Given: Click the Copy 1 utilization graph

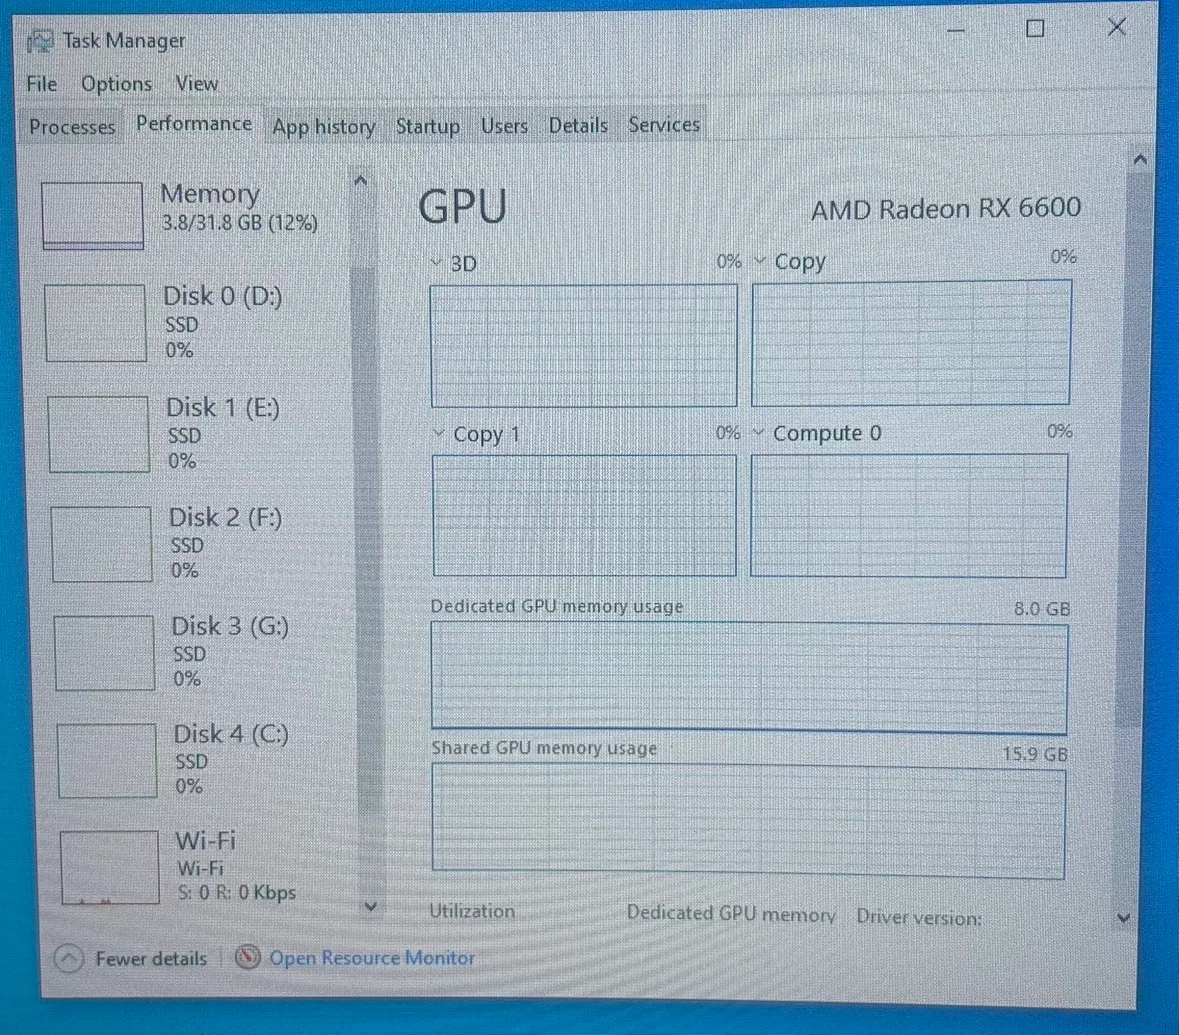Looking at the screenshot, I should [584, 515].
